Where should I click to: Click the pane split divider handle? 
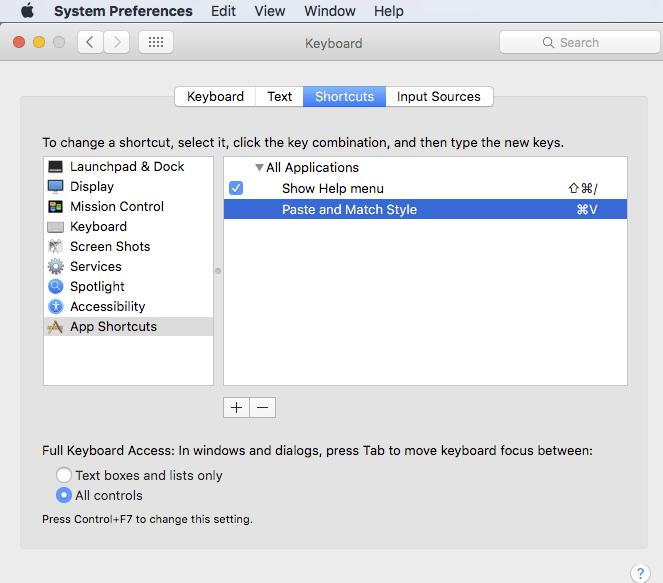coord(218,271)
